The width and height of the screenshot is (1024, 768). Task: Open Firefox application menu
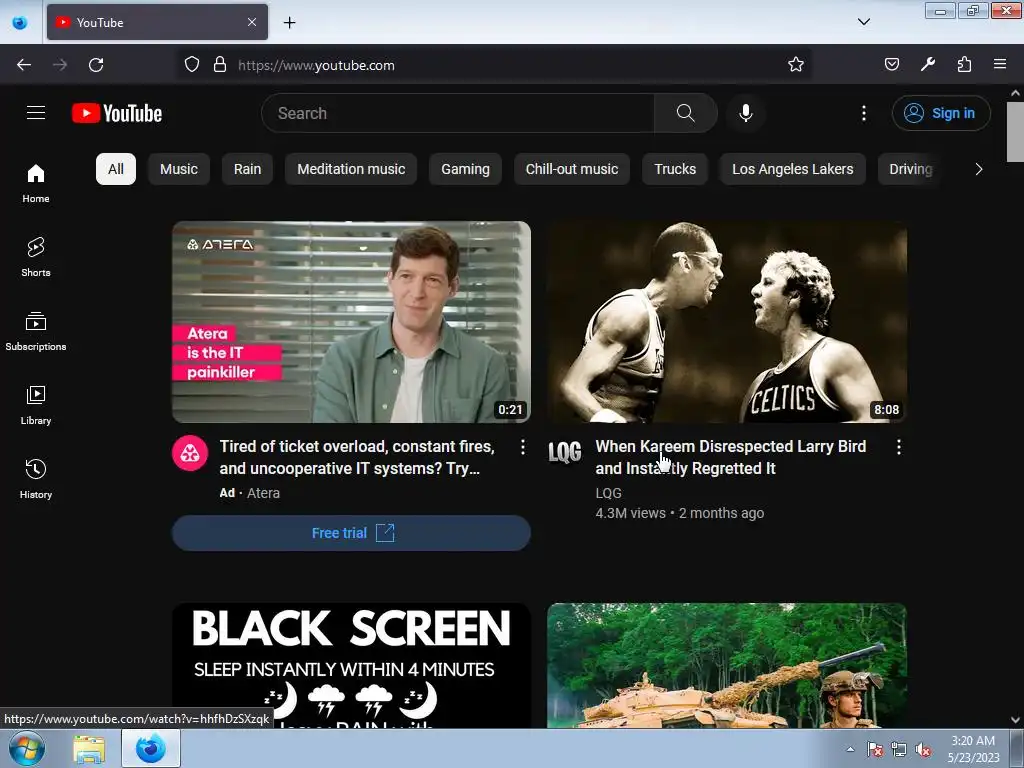tap(1000, 64)
